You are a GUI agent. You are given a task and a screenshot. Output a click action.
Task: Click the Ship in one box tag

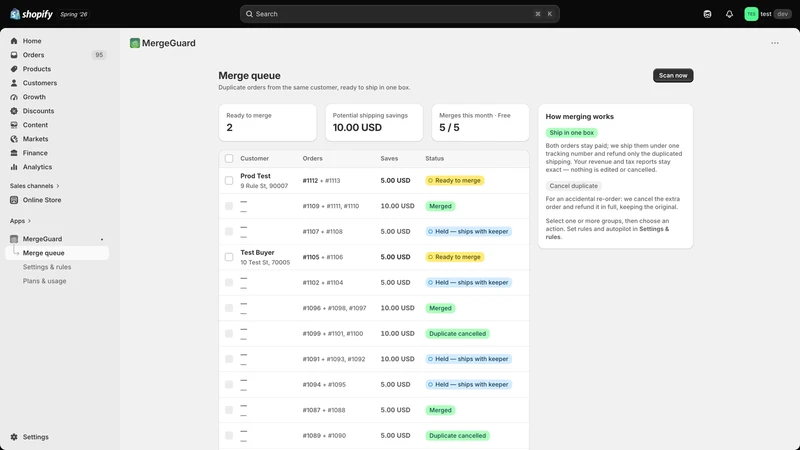point(571,133)
